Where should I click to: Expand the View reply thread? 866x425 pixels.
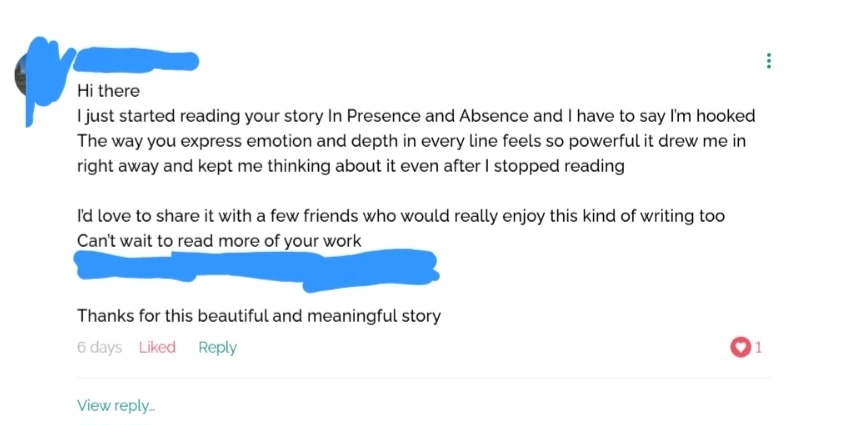[x=116, y=405]
